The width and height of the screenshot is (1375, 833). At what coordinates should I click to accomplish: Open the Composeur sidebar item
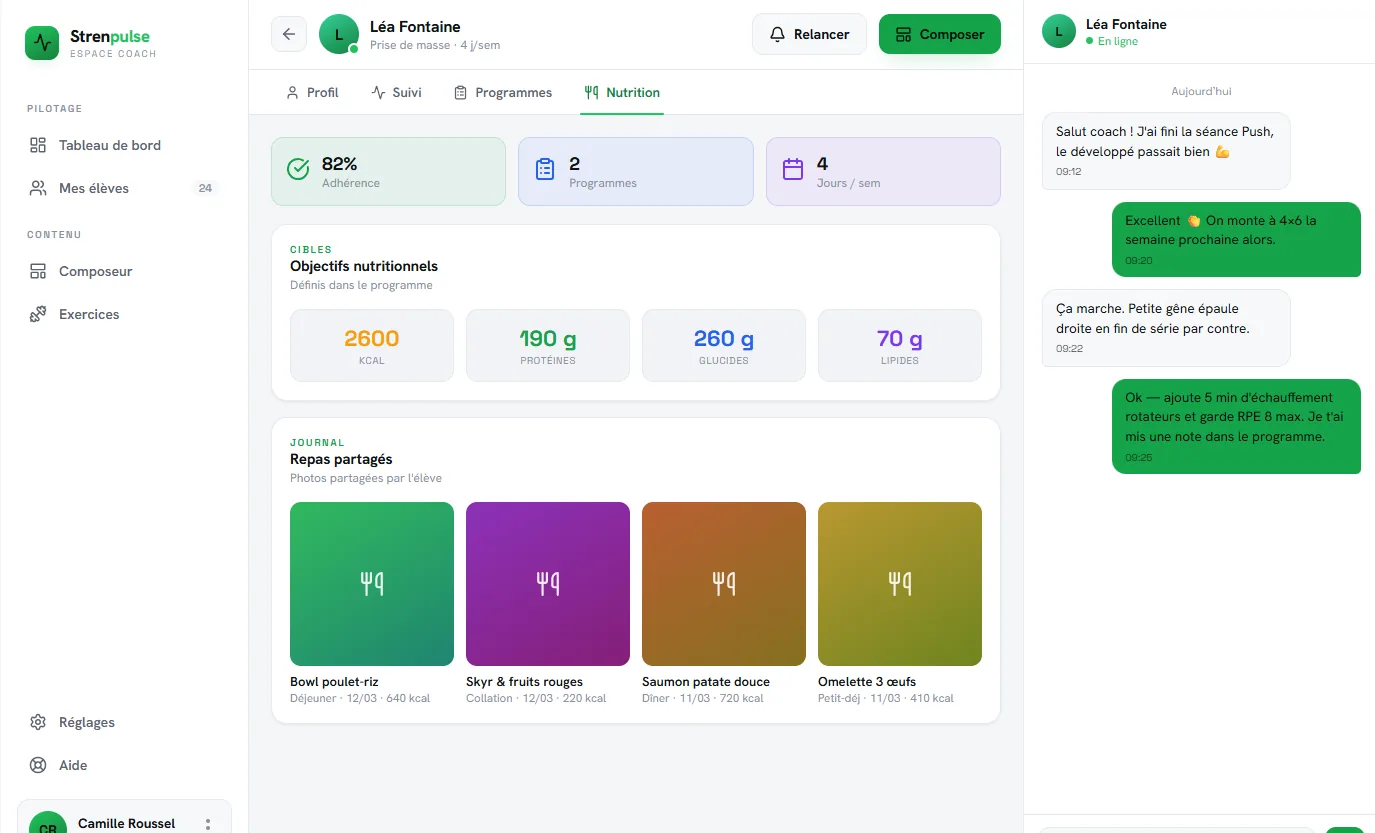[x=124, y=271]
